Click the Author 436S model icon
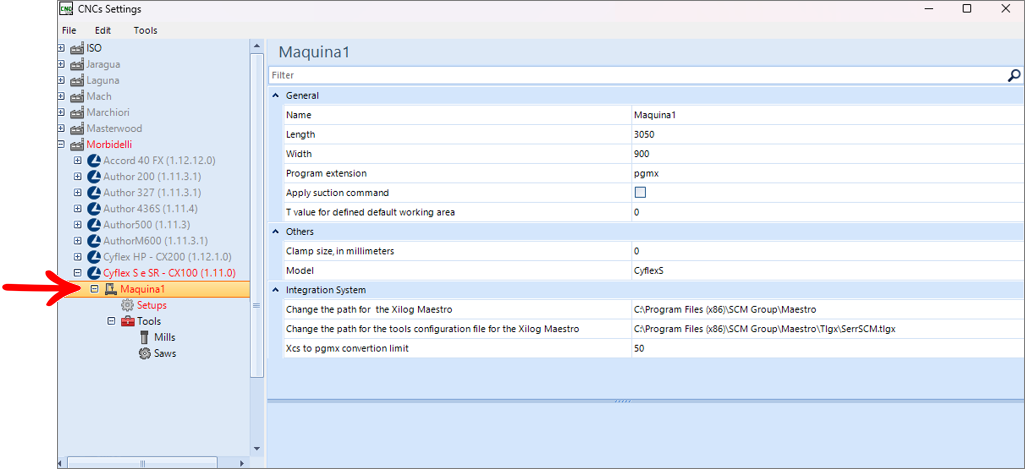Image resolution: width=1028 pixels, height=473 pixels. pos(94,209)
